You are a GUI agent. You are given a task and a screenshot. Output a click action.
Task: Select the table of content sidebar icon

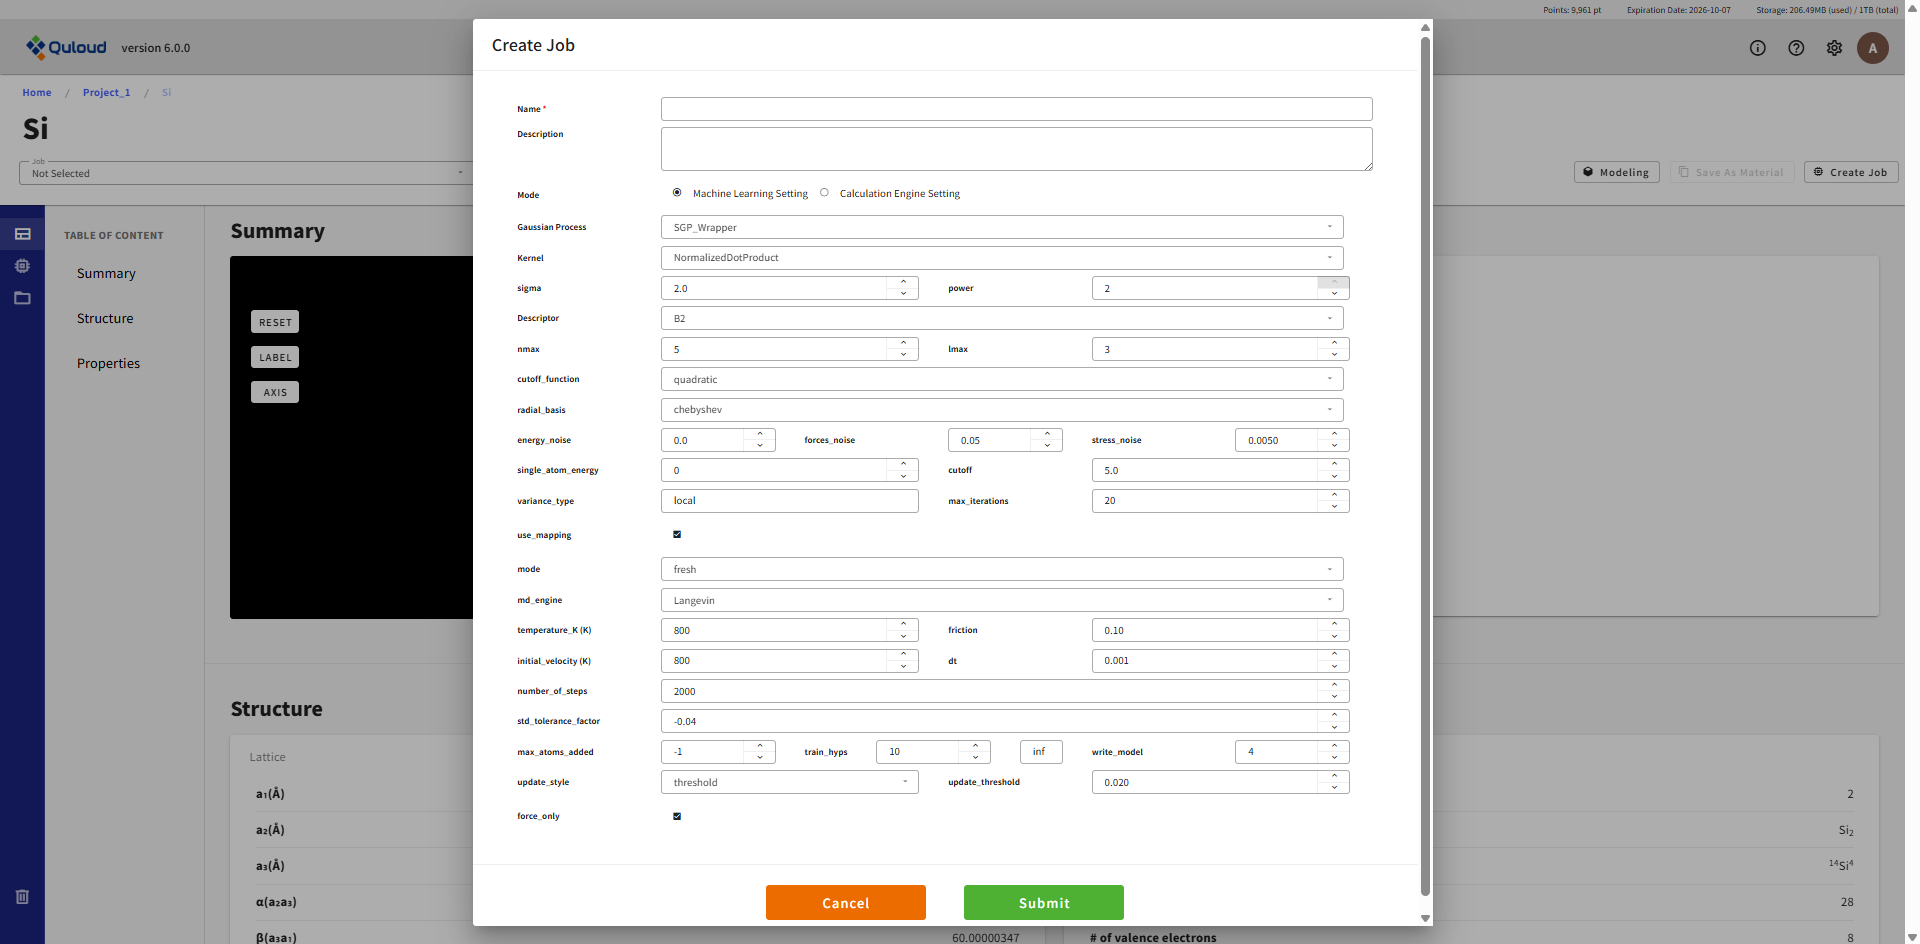pos(22,234)
